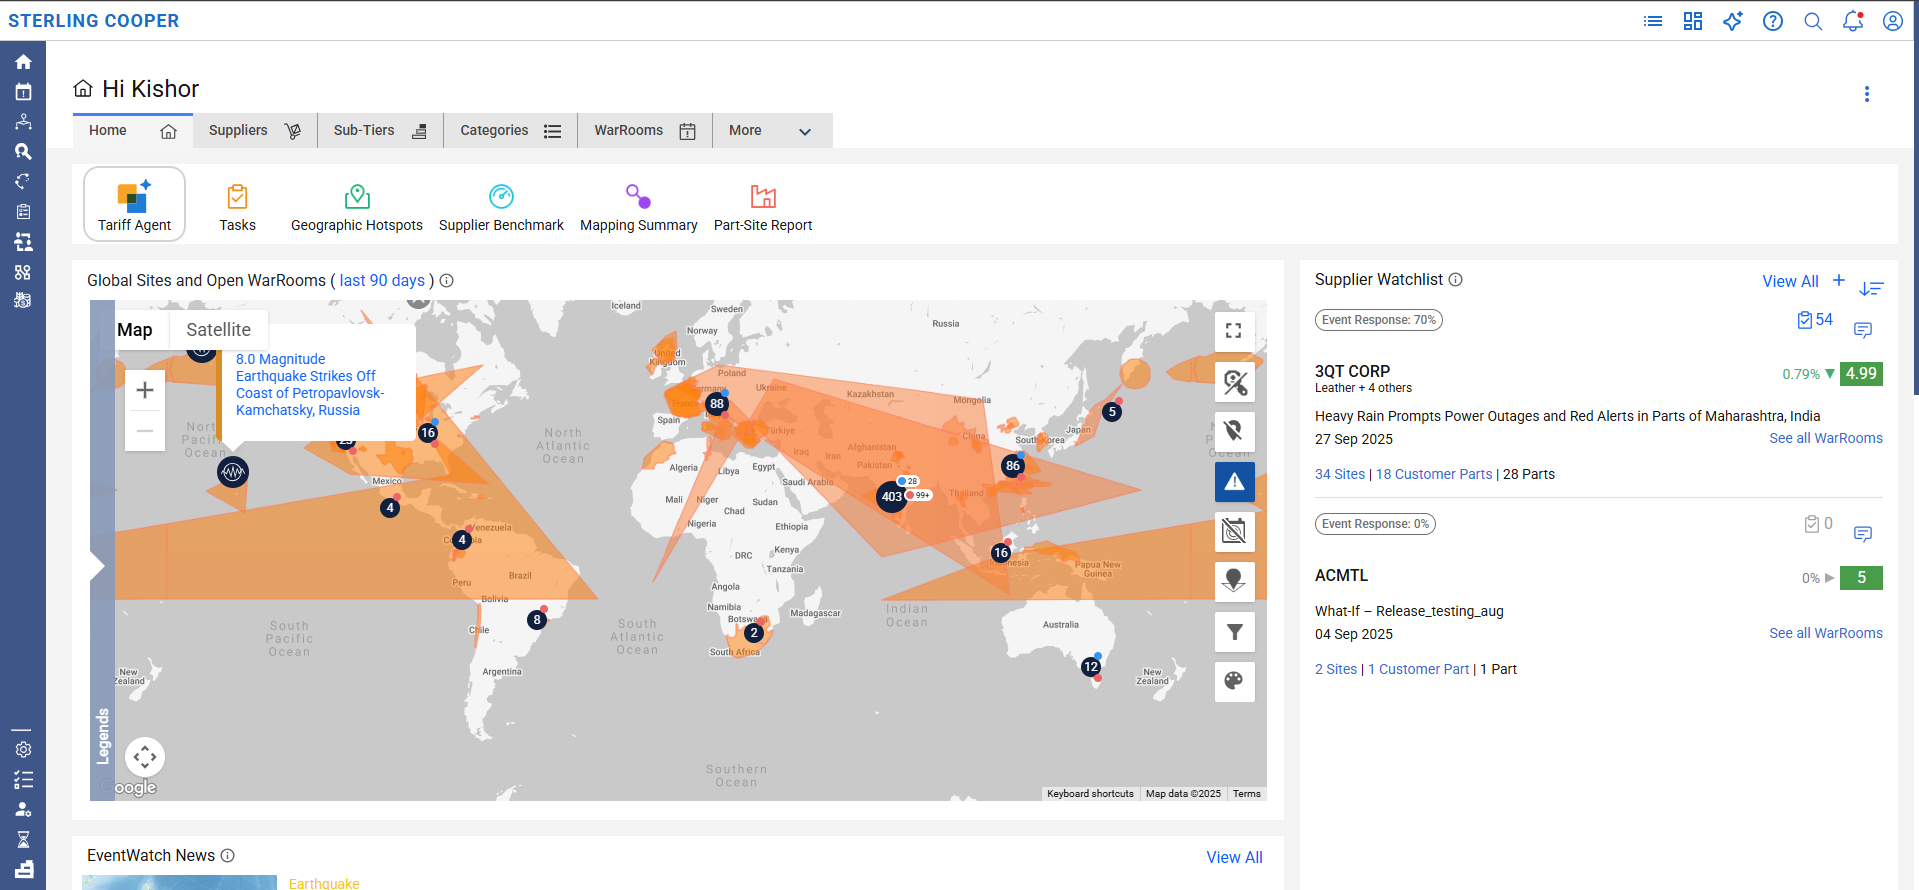Open 34 Sites link for 3QT CORP
This screenshot has width=1919, height=890.
pos(1339,474)
